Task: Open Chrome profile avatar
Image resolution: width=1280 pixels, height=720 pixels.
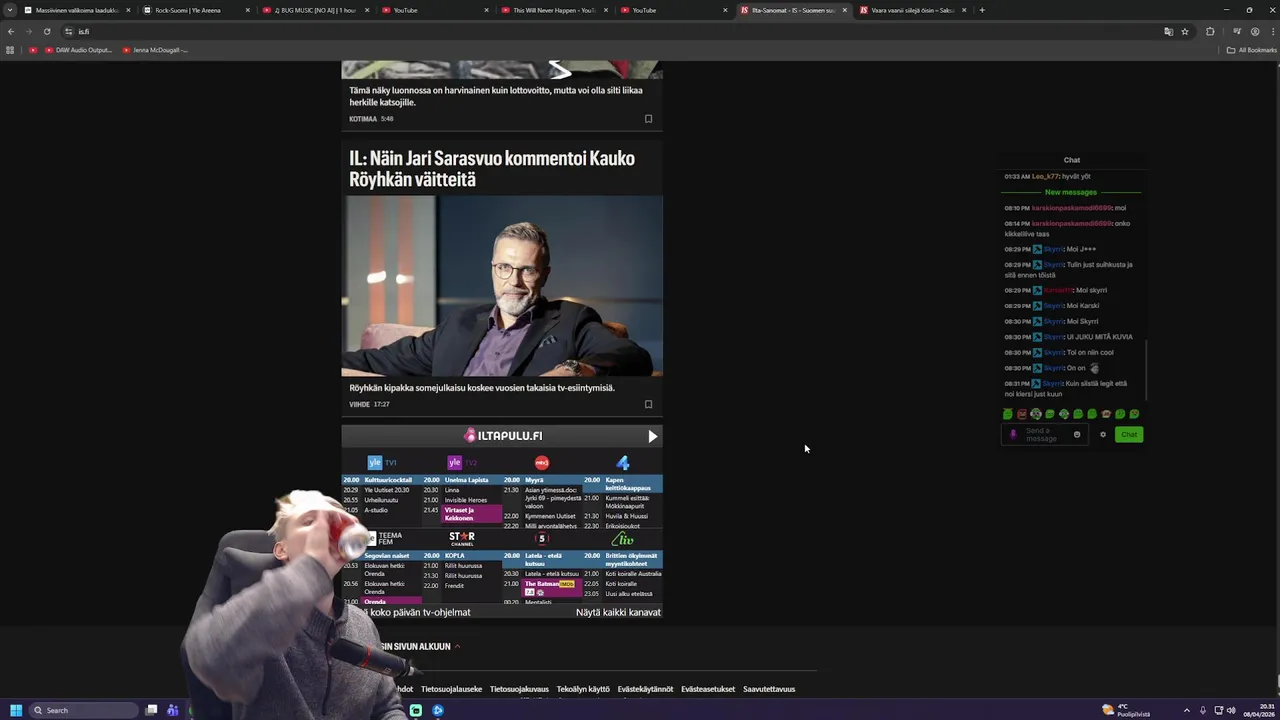Action: 1254,31
